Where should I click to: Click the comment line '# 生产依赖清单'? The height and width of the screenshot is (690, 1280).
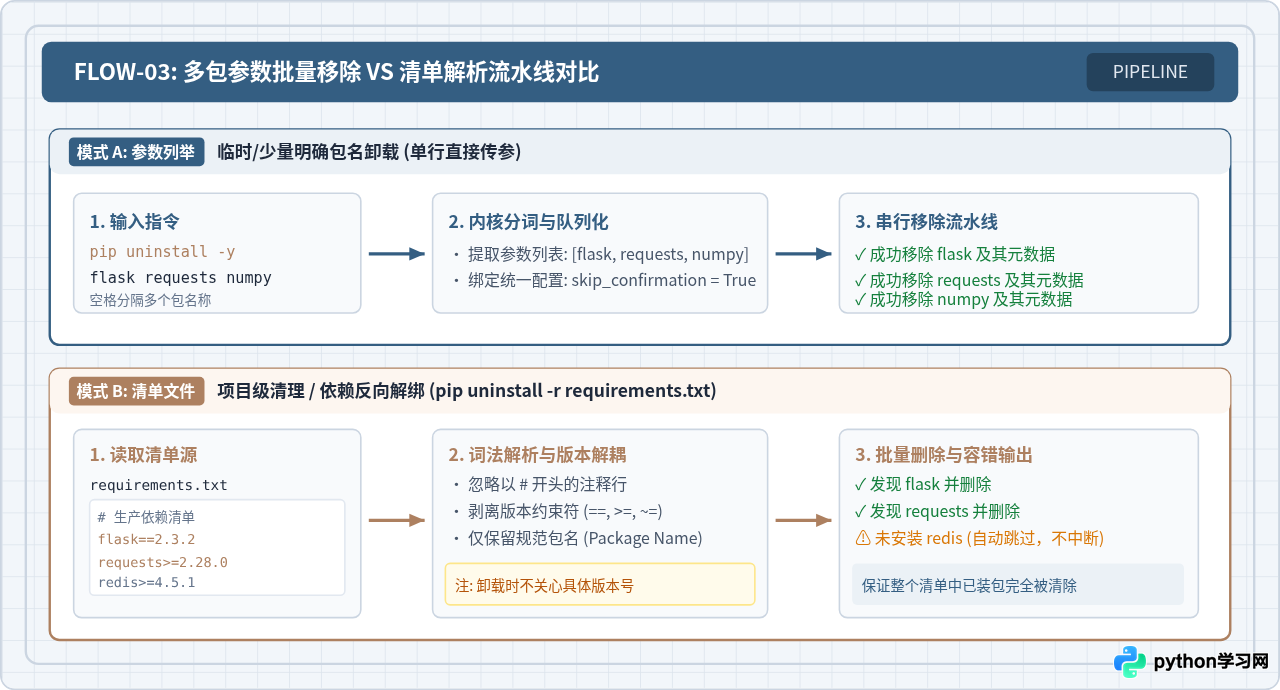pos(146,517)
